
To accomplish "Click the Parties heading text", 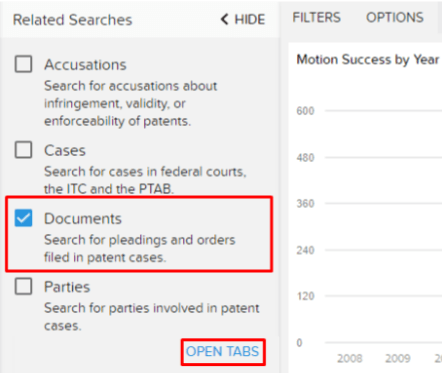I will [x=67, y=287].
